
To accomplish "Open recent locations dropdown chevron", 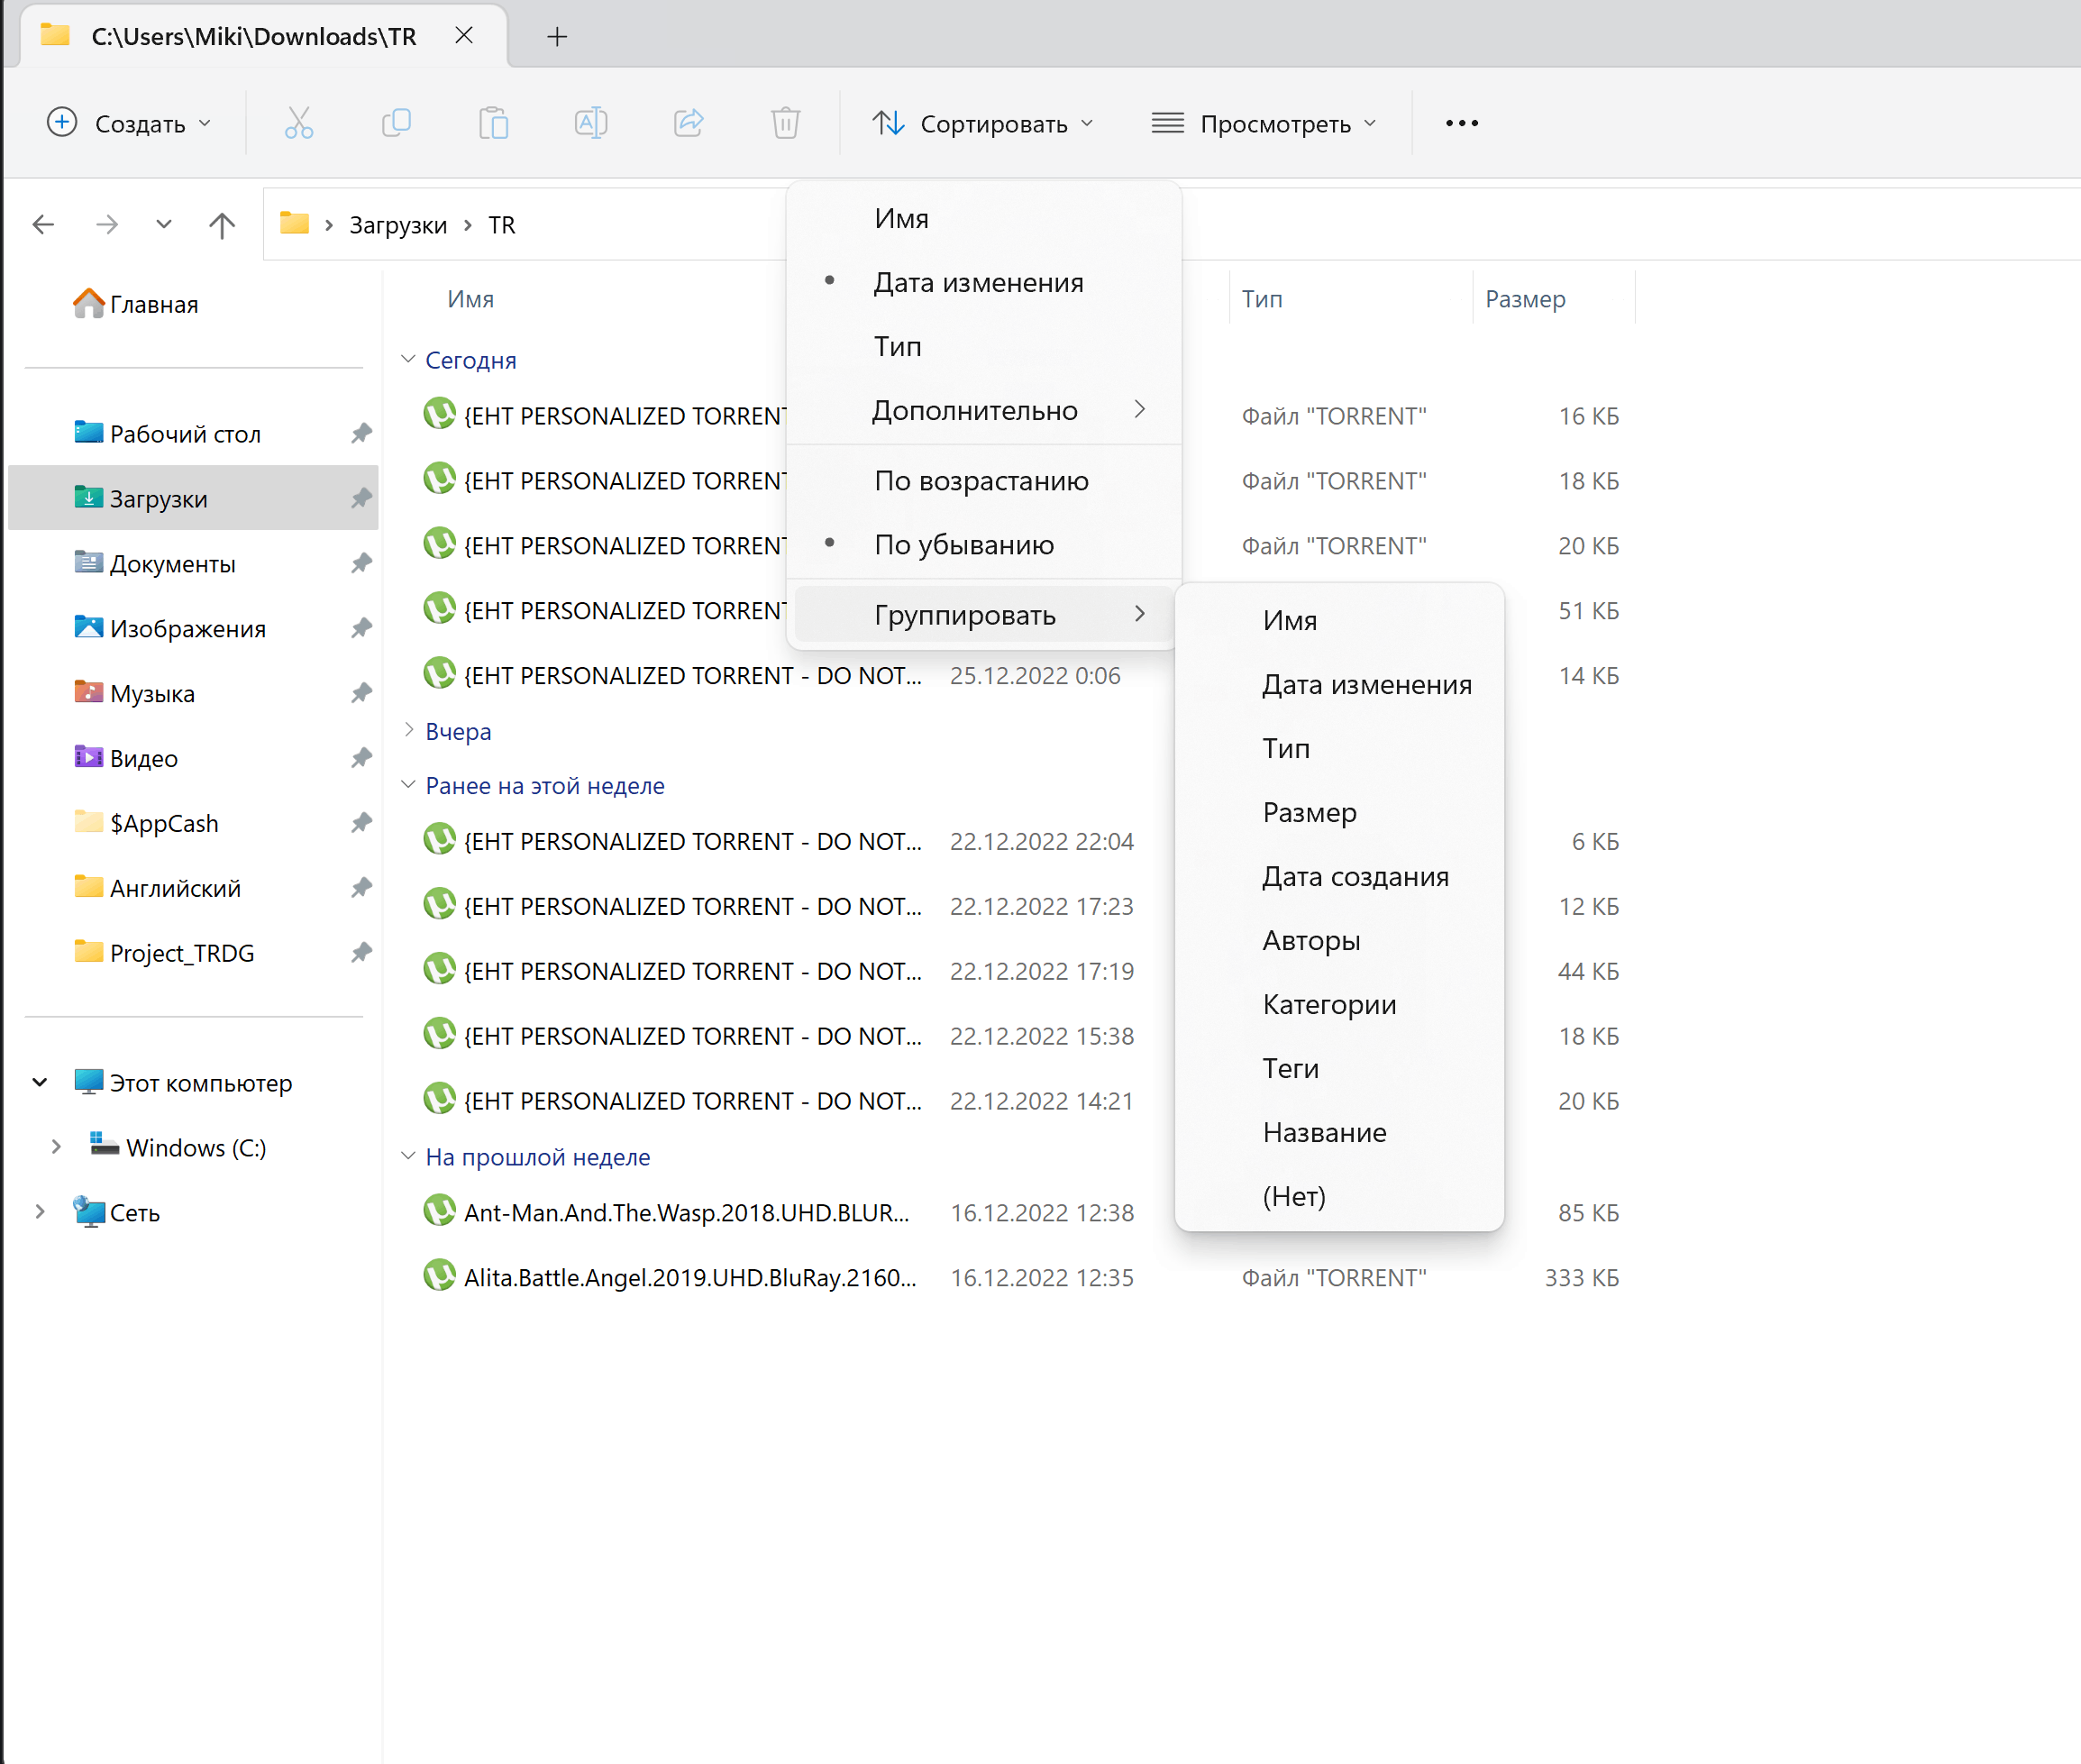I will point(164,224).
